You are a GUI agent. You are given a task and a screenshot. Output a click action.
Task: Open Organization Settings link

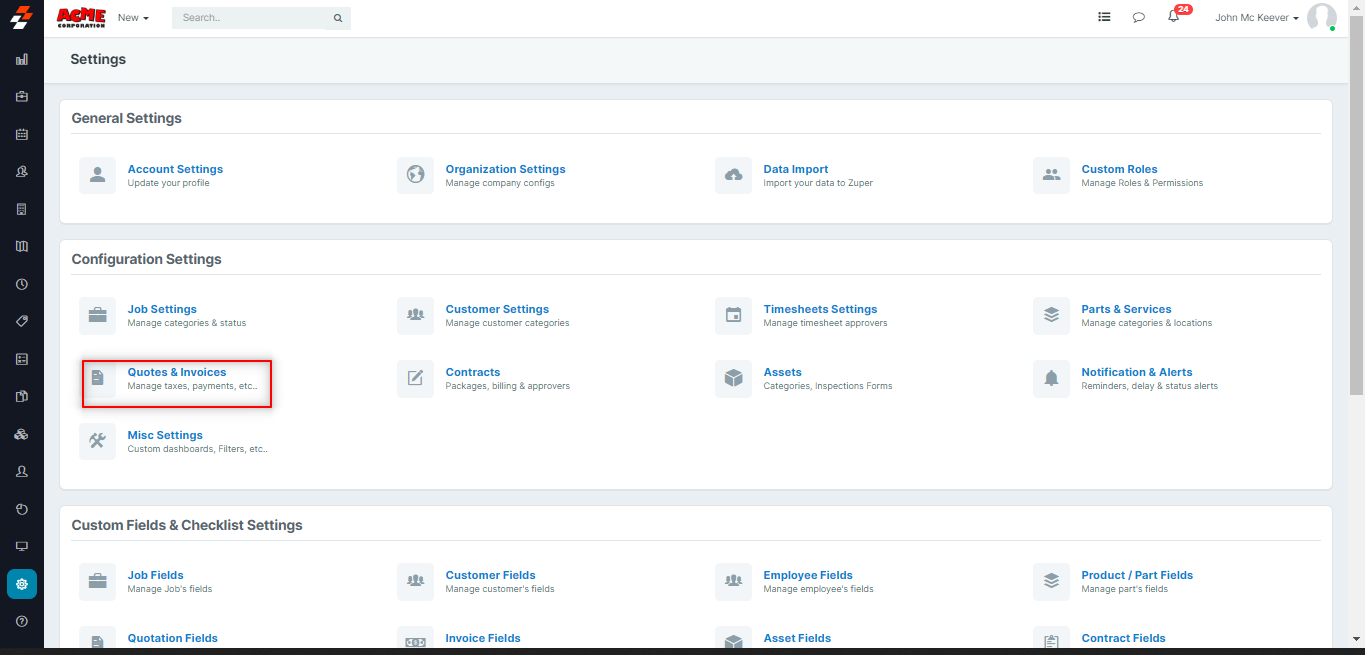tap(505, 169)
